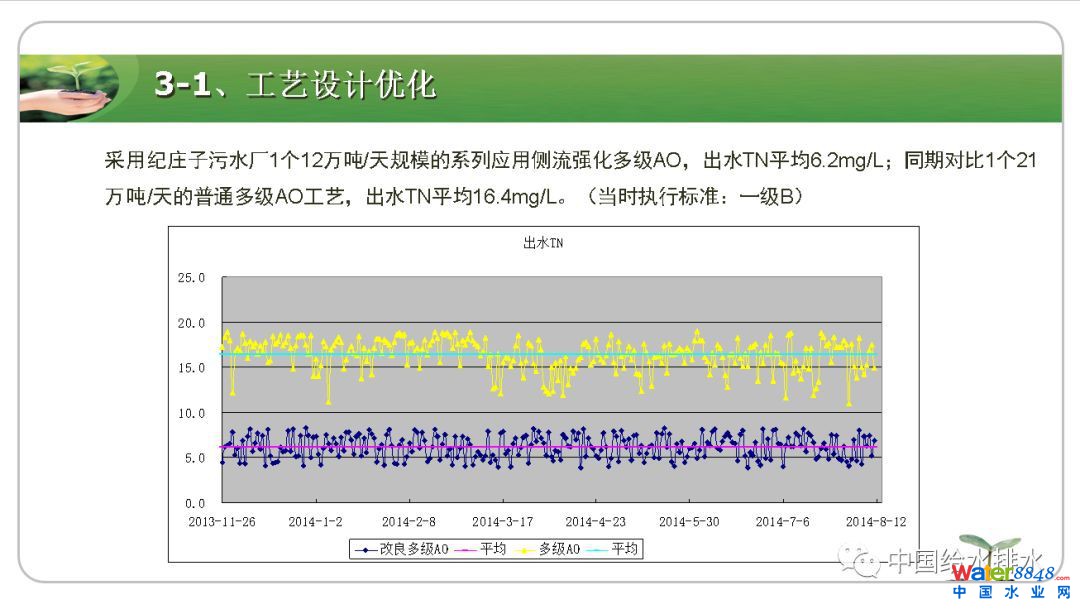Screen dimensions: 1080x609
Task: Click the WeChat logo watermark icon
Action: click(x=860, y=560)
